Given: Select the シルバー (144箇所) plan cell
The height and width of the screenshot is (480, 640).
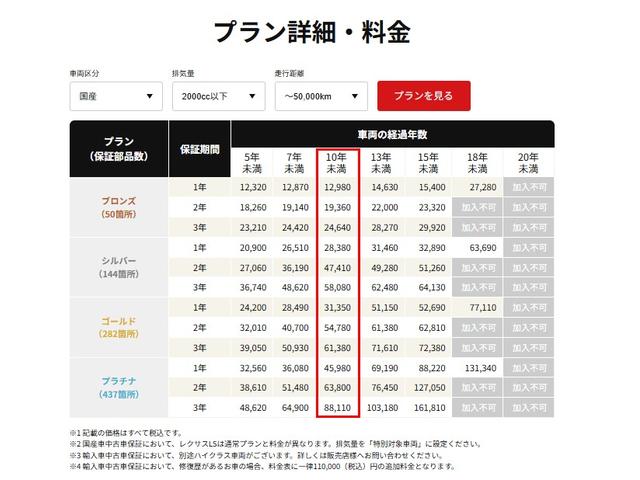Looking at the screenshot, I should click(x=119, y=267).
